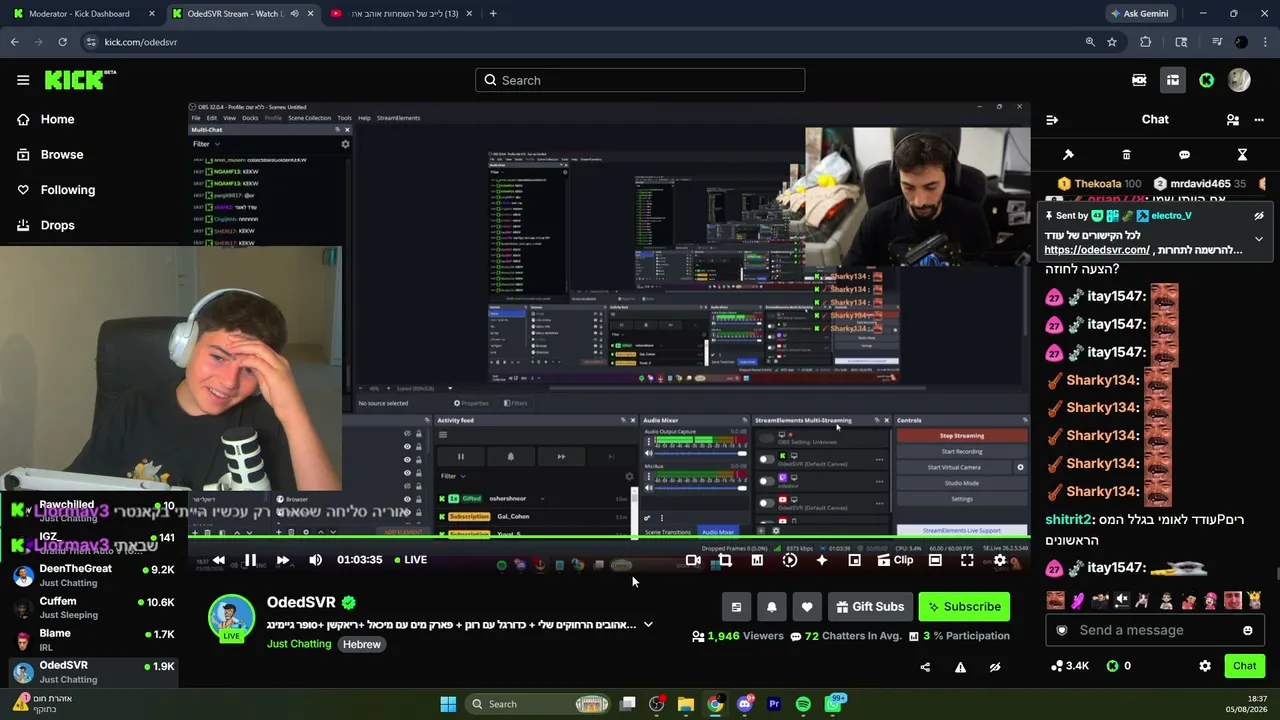This screenshot has height=720, width=1280.
Task: Click the channel points 3.4K balance
Action: 1070,666
